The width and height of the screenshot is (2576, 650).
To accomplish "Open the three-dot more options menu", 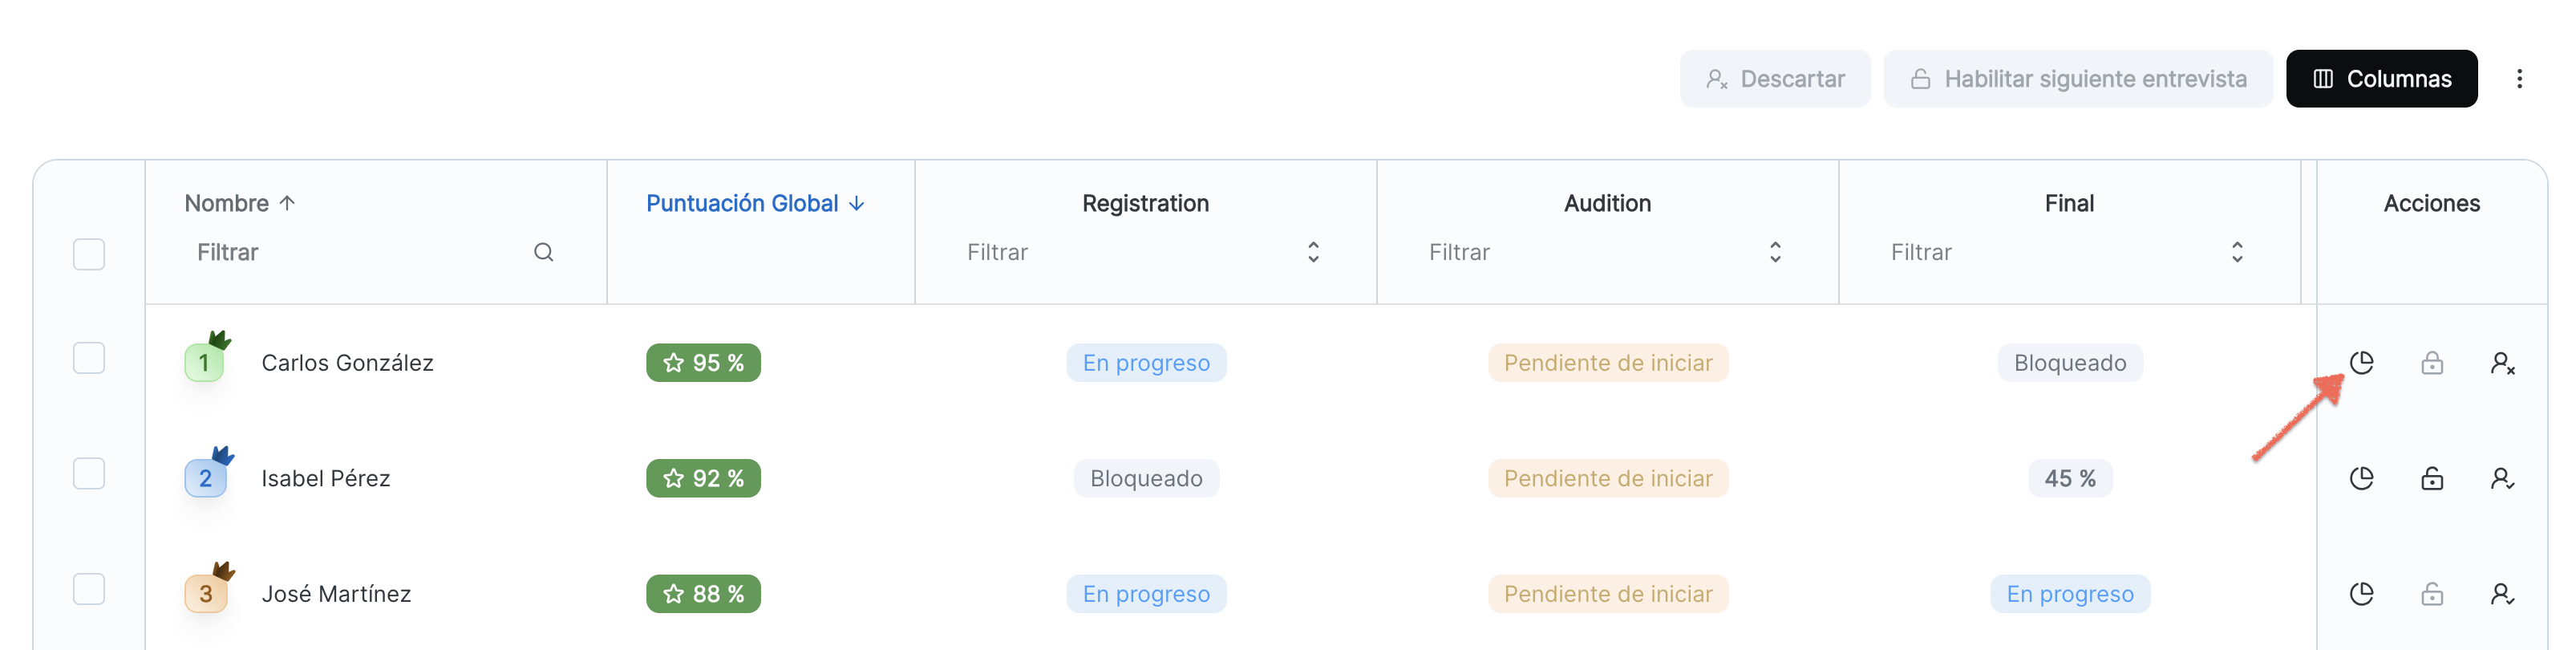I will pos(2519,79).
